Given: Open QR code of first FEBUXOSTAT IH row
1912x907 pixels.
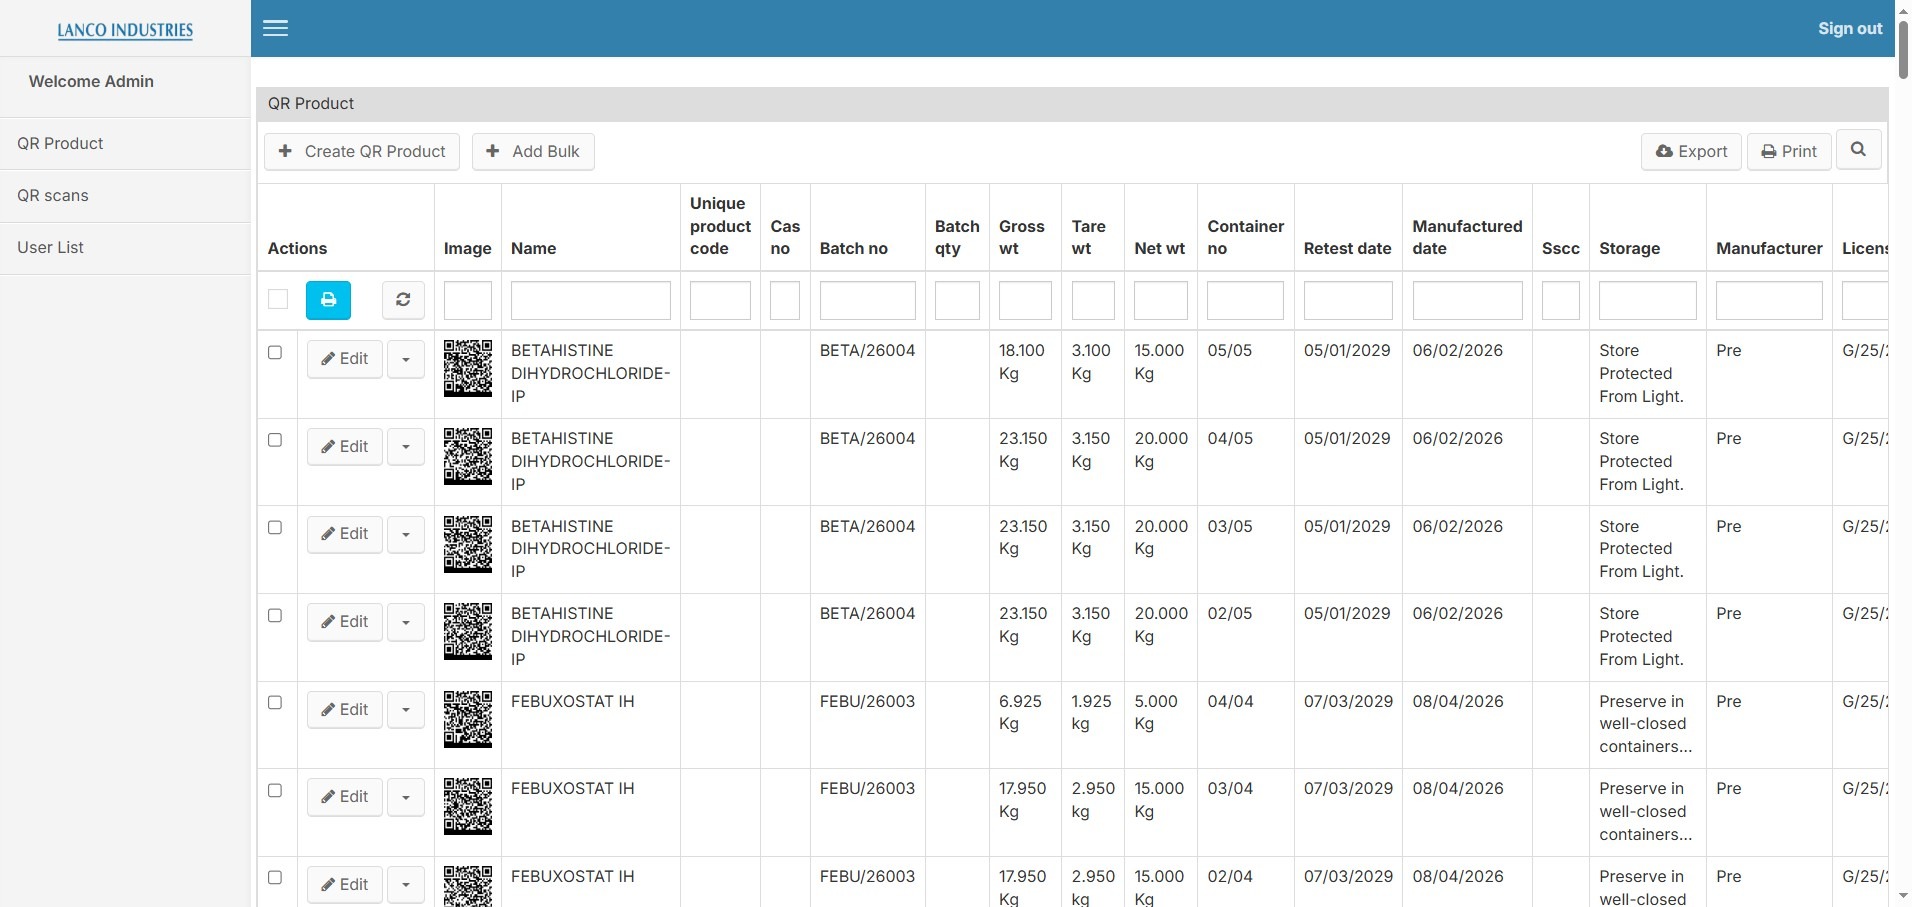Looking at the screenshot, I should point(468,719).
